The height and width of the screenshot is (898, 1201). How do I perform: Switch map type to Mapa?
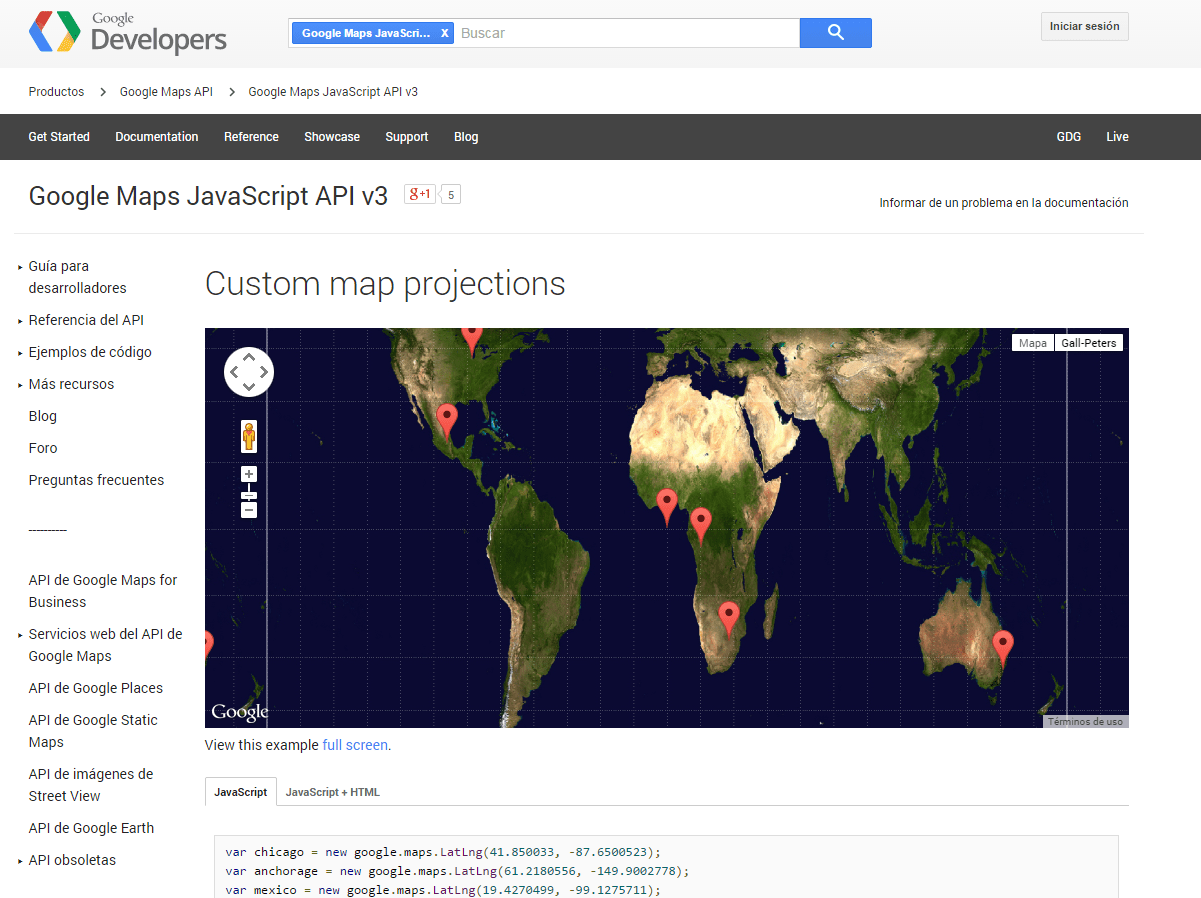1033,343
